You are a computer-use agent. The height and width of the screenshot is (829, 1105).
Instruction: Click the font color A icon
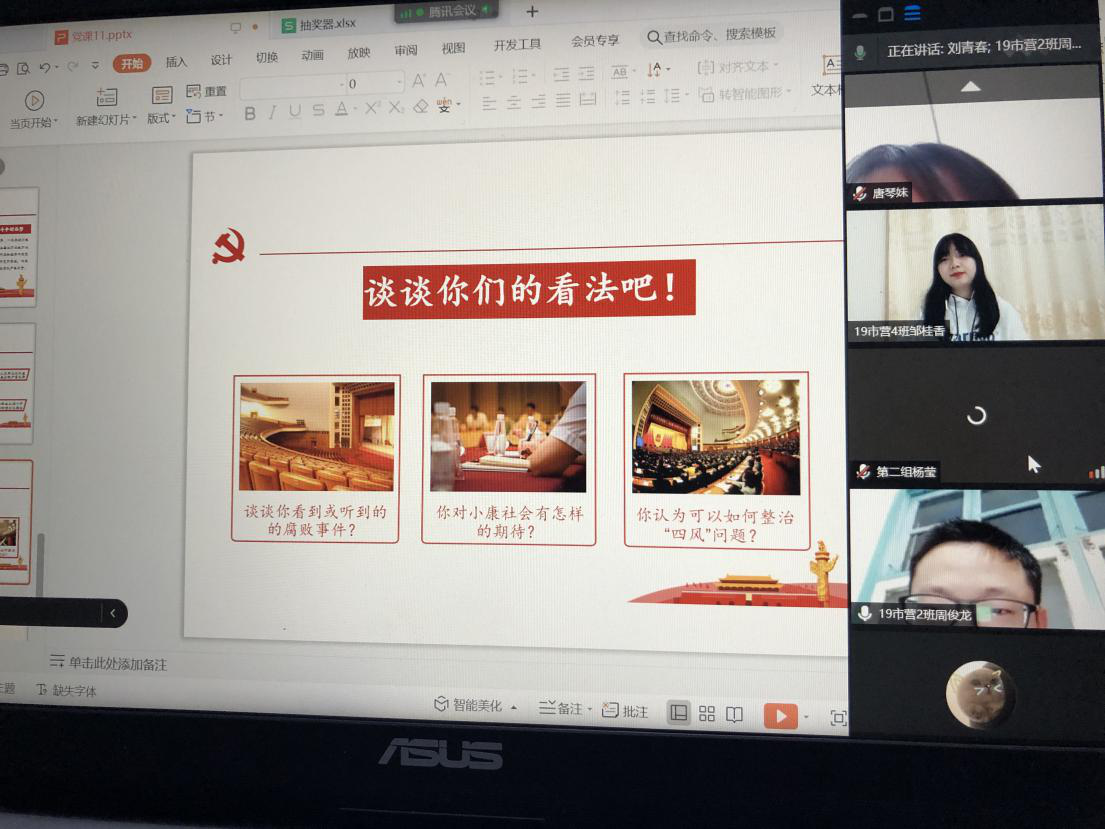342,109
